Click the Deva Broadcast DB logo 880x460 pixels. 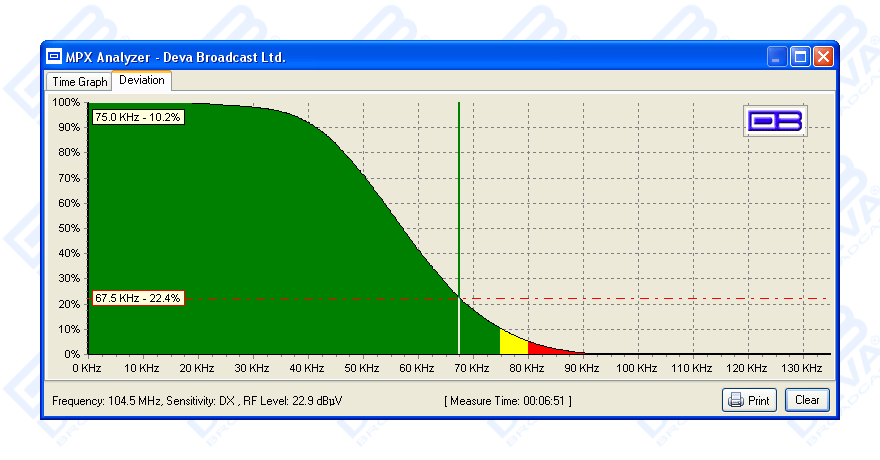(775, 121)
